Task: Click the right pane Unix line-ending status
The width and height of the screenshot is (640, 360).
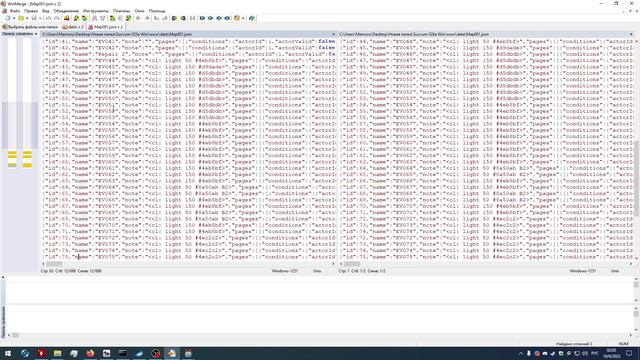Action: click(x=615, y=271)
